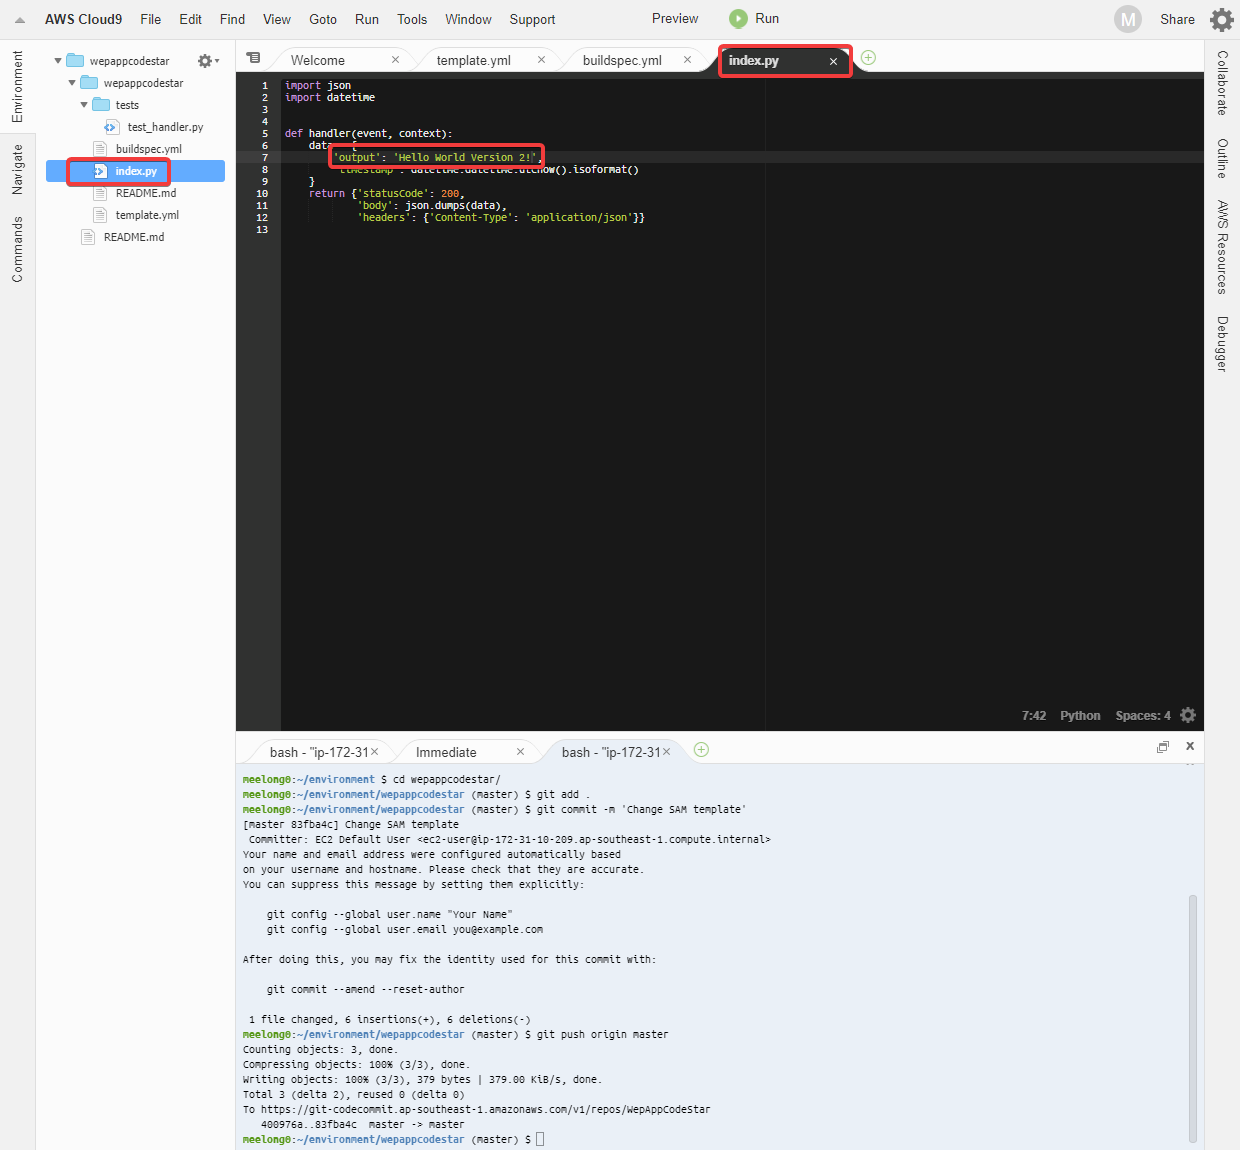This screenshot has height=1150, width=1240.
Task: Select index.py in file tree
Action: pyautogui.click(x=135, y=171)
